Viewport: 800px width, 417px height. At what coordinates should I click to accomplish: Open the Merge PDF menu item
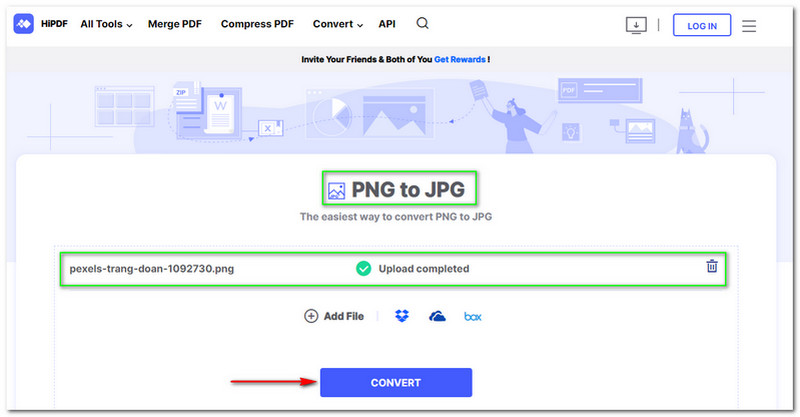pyautogui.click(x=176, y=24)
